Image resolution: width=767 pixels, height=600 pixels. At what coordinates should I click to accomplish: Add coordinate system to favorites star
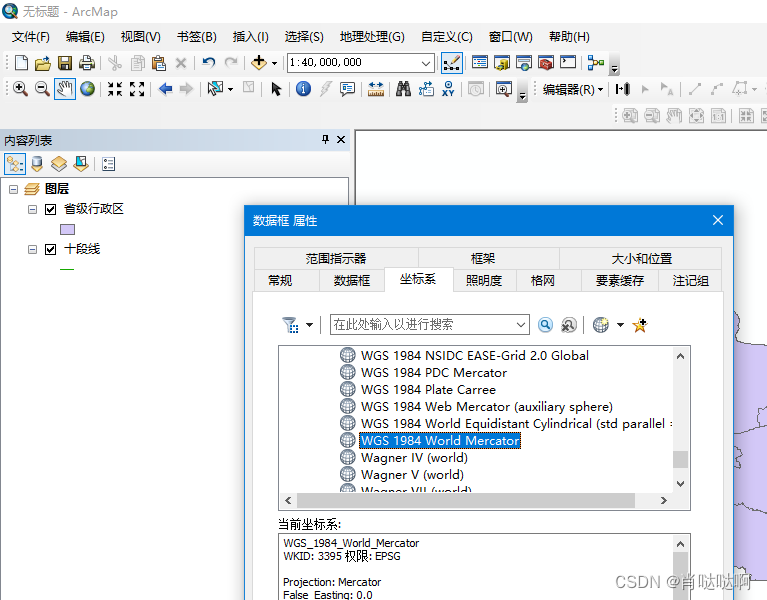tap(640, 325)
